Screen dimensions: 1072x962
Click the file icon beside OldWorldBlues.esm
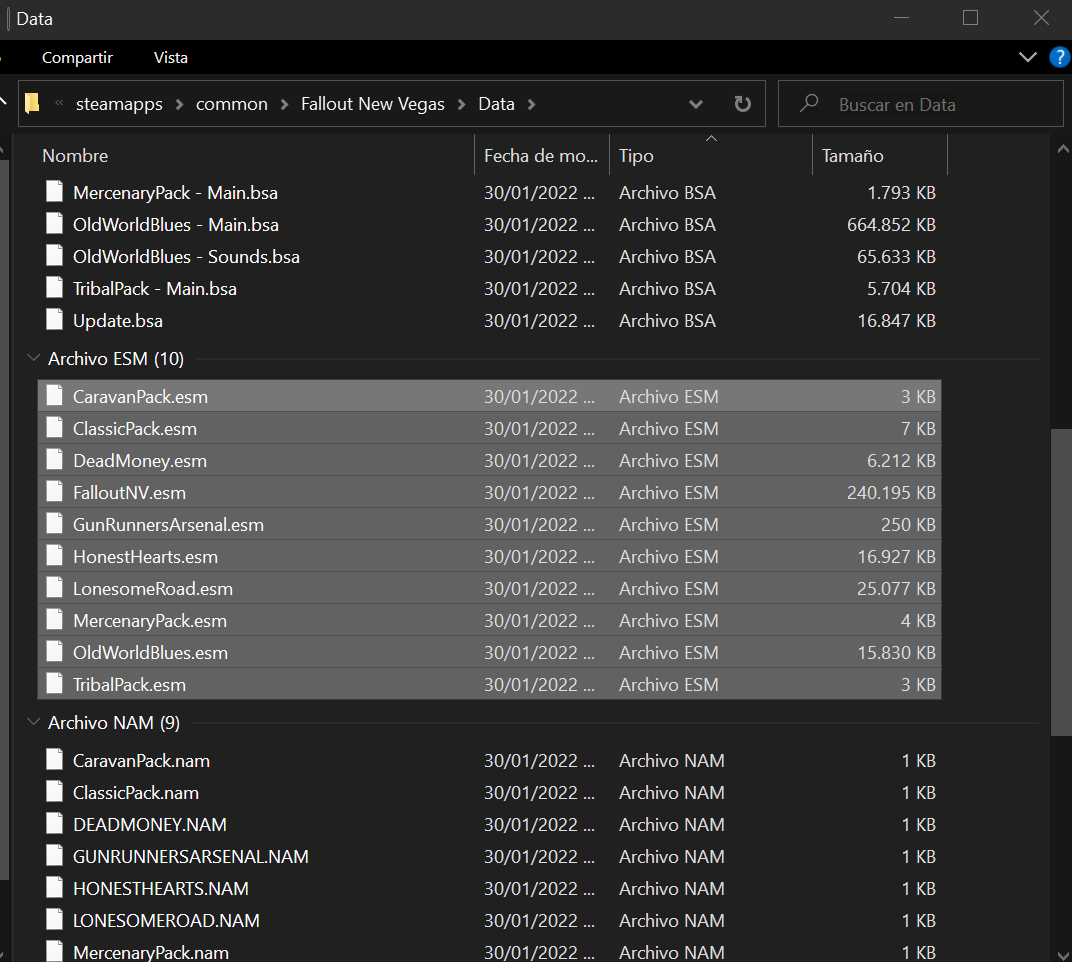55,653
